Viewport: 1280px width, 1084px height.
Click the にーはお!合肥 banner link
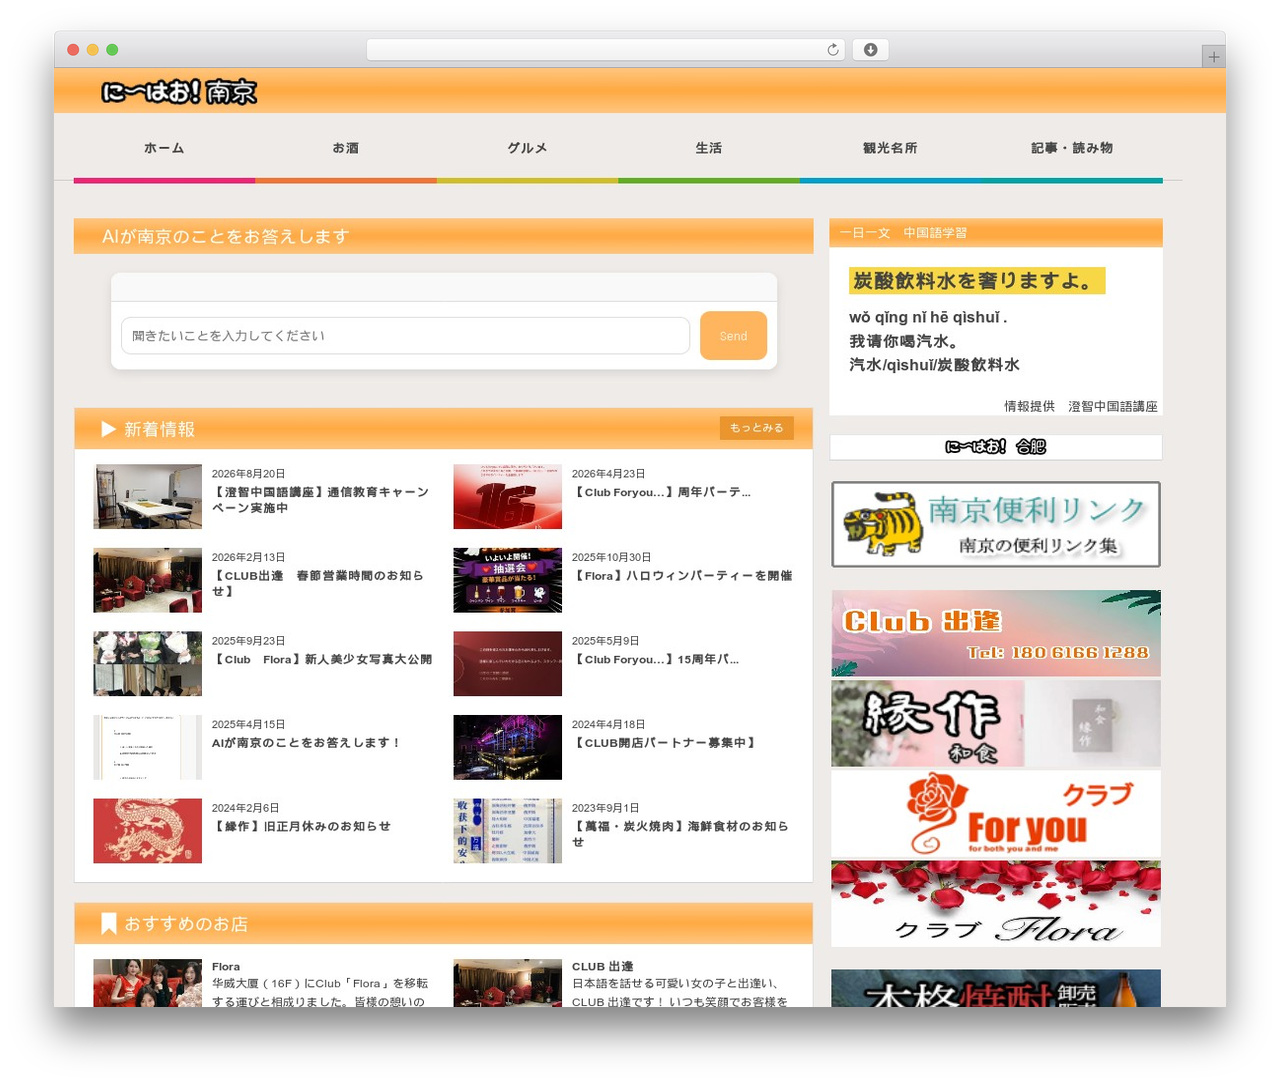[996, 447]
